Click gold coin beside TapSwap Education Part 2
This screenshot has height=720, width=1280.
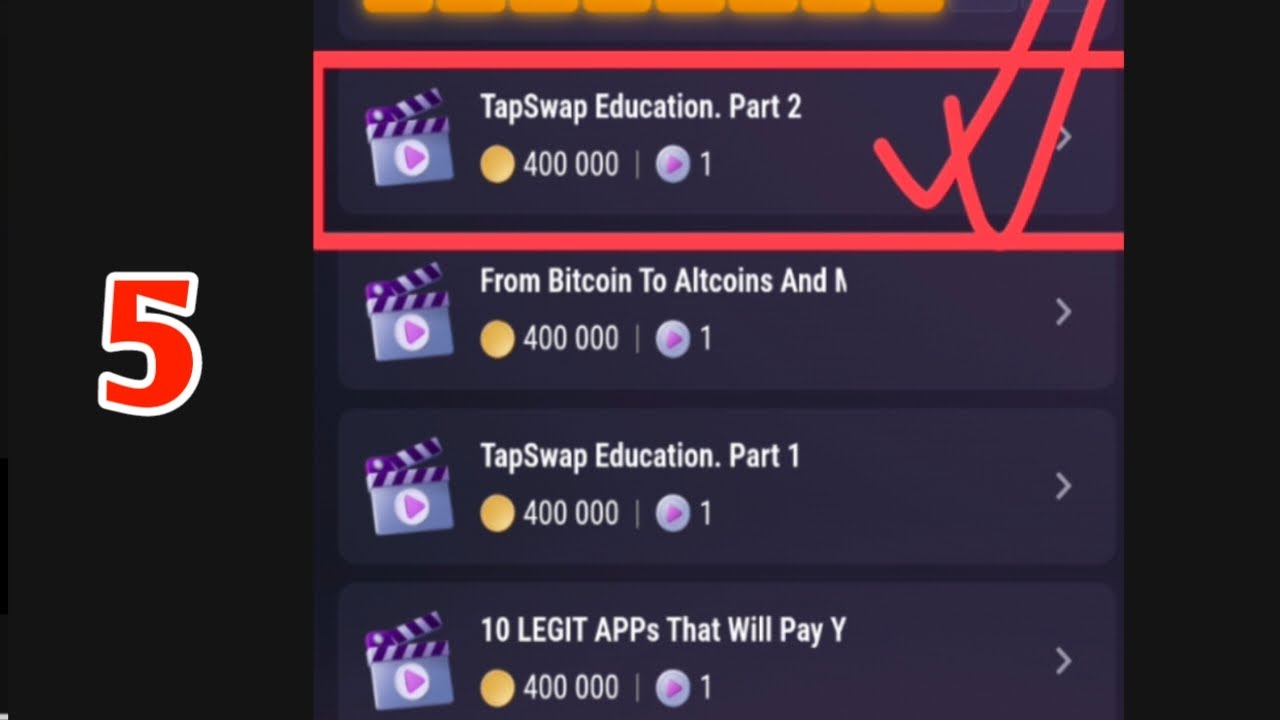[497, 165]
